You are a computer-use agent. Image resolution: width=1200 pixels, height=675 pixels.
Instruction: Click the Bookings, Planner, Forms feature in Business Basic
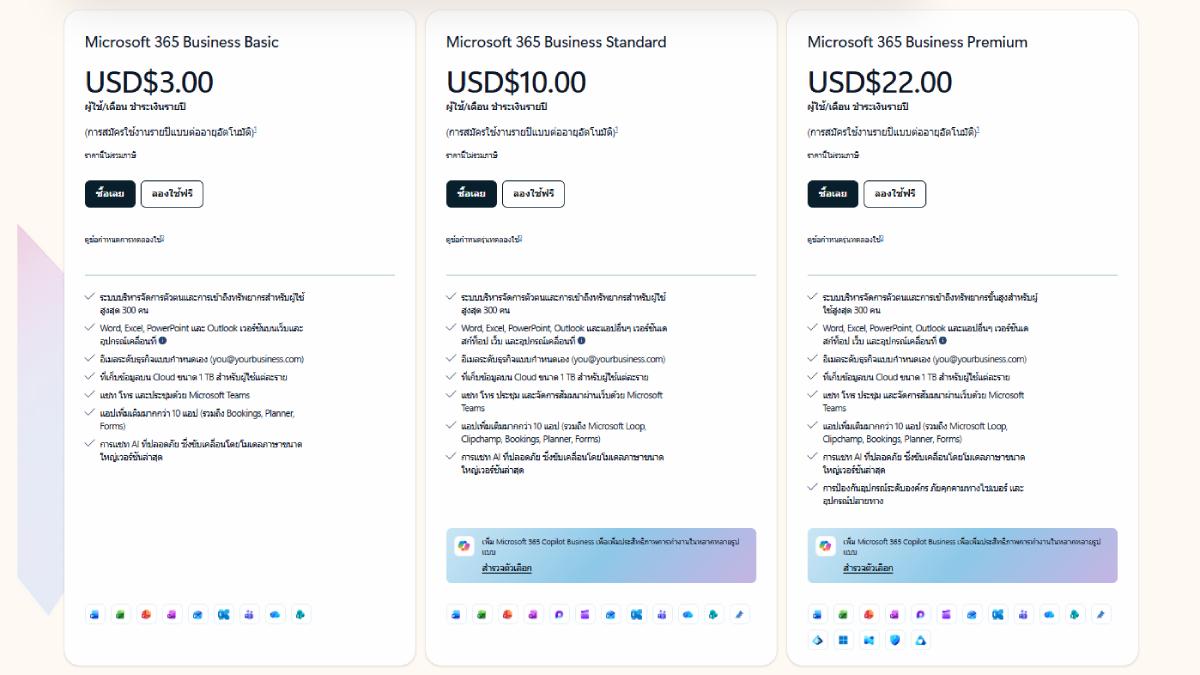pyautogui.click(x=198, y=419)
